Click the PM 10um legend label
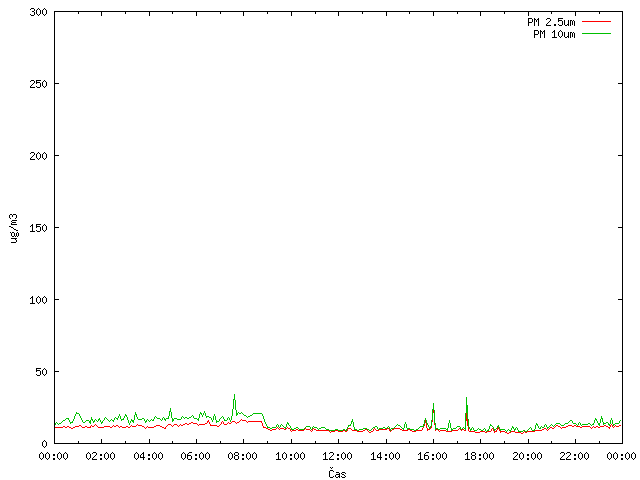This screenshot has height=480, width=640. [x=554, y=34]
